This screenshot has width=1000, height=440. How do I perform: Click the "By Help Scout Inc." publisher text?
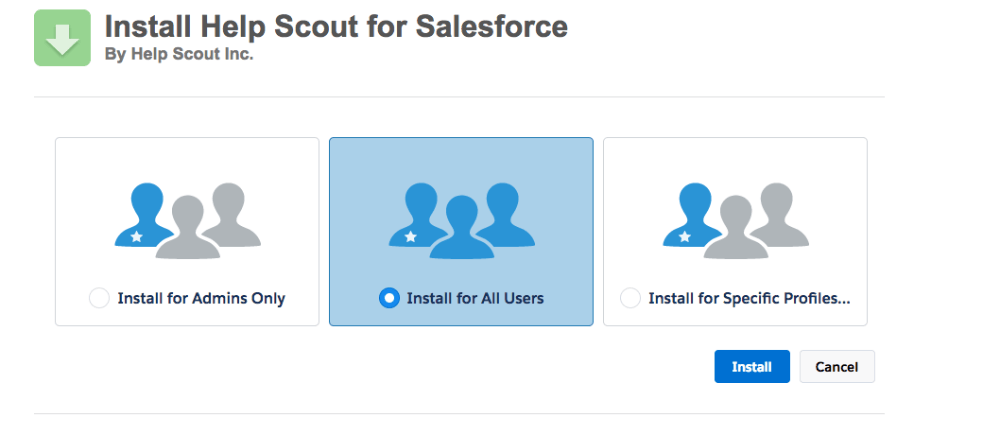tap(179, 54)
